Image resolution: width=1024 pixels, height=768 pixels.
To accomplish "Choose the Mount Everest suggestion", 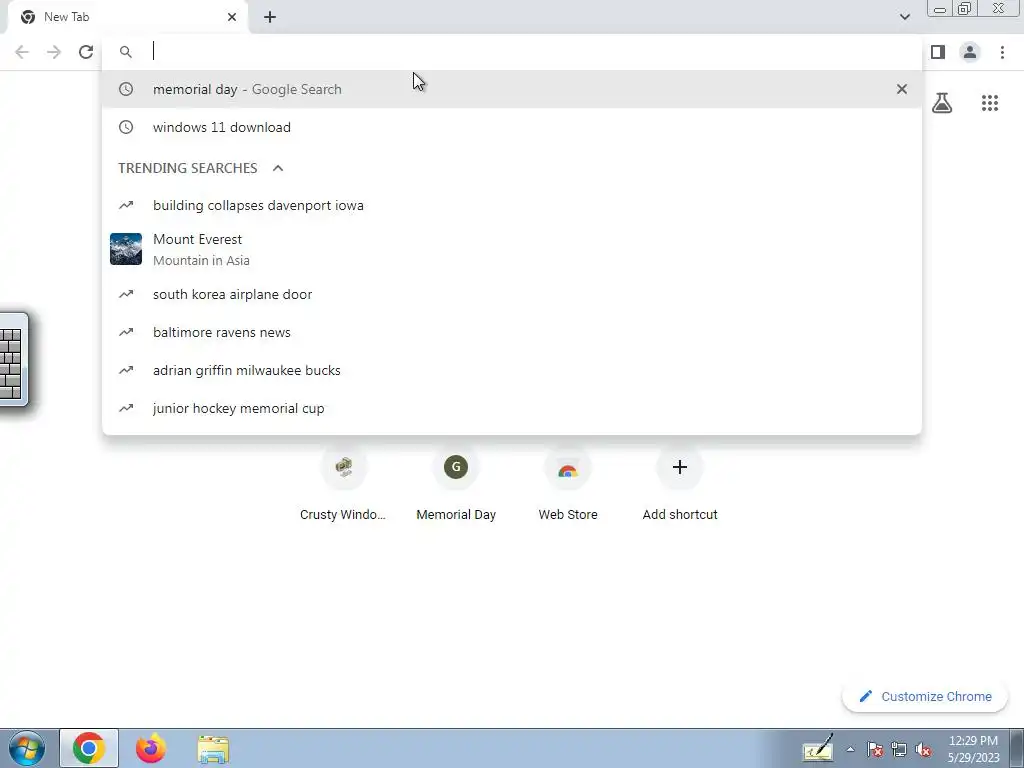I will point(512,249).
